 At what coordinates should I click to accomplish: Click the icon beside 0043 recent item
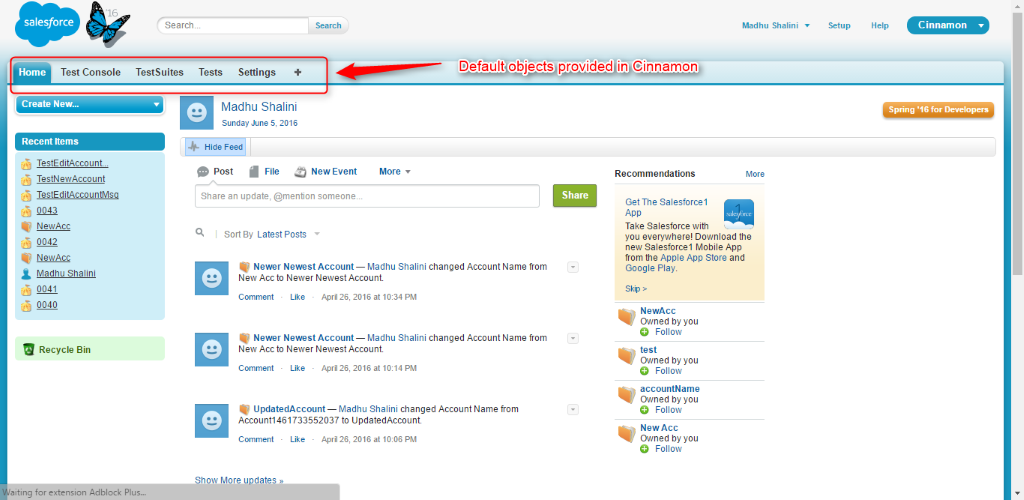(26, 211)
